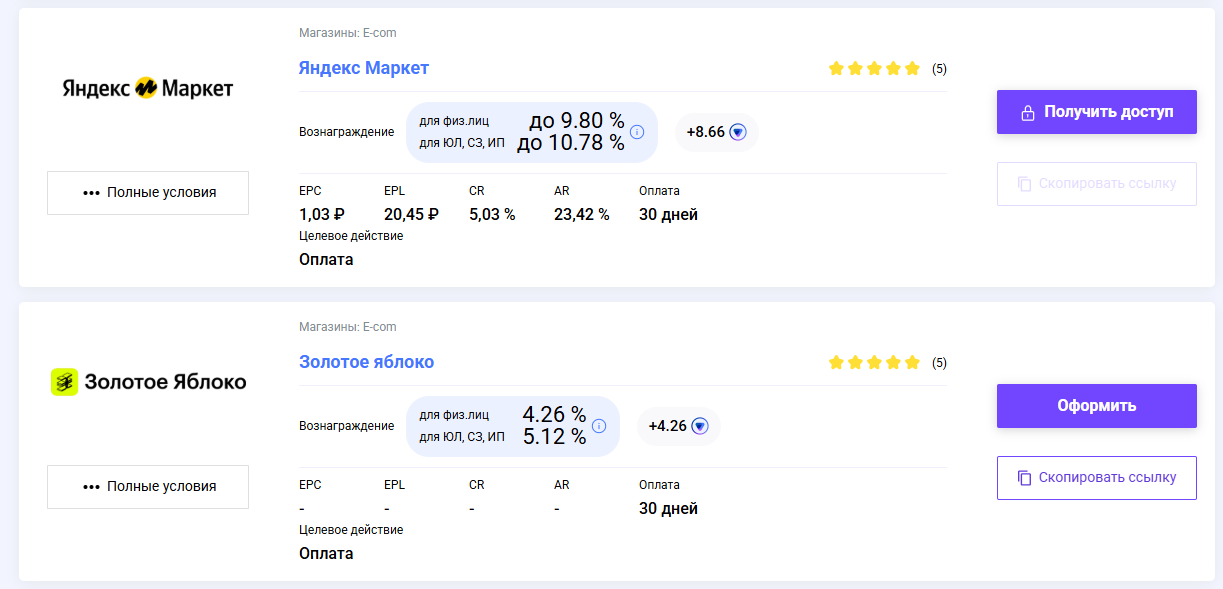Image resolution: width=1223 pixels, height=589 pixels.
Task: Click copy icon in active Скопировать ссылку button
Action: point(1024,478)
